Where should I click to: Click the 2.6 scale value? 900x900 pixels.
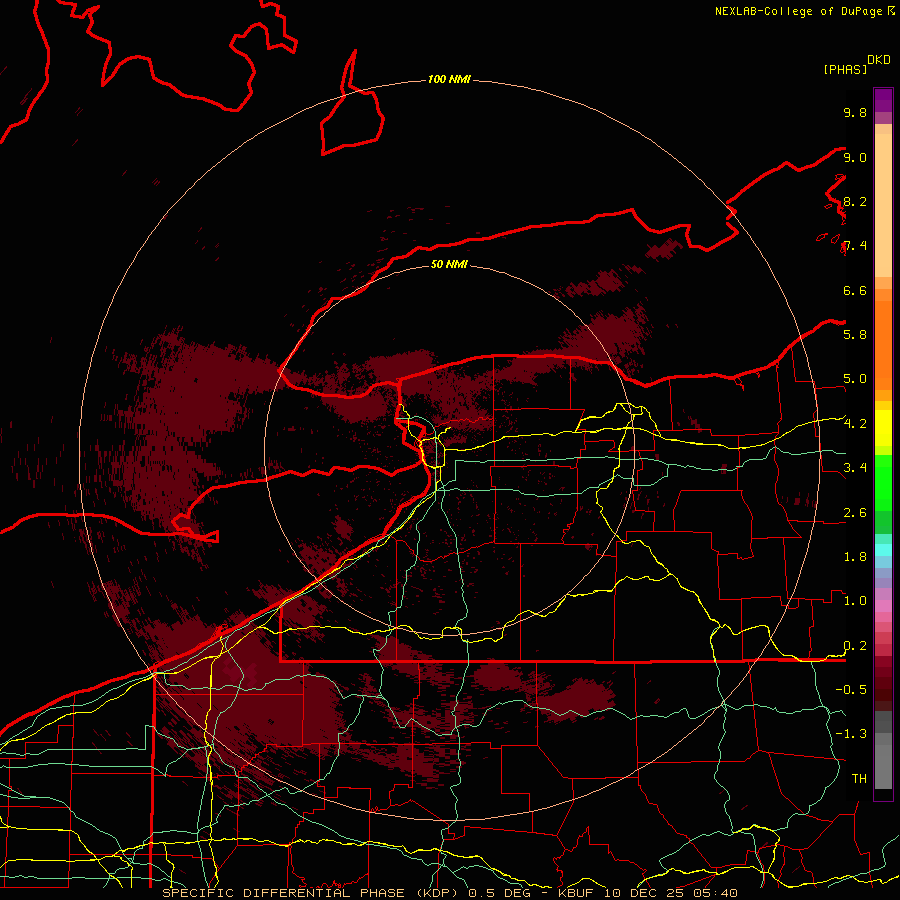(855, 513)
